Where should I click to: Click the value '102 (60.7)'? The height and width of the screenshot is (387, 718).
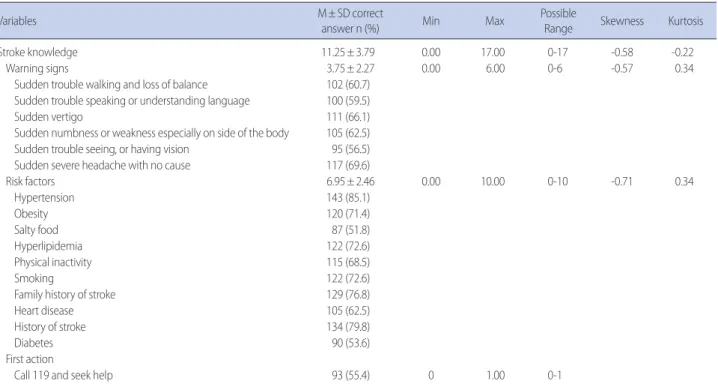[348, 85]
